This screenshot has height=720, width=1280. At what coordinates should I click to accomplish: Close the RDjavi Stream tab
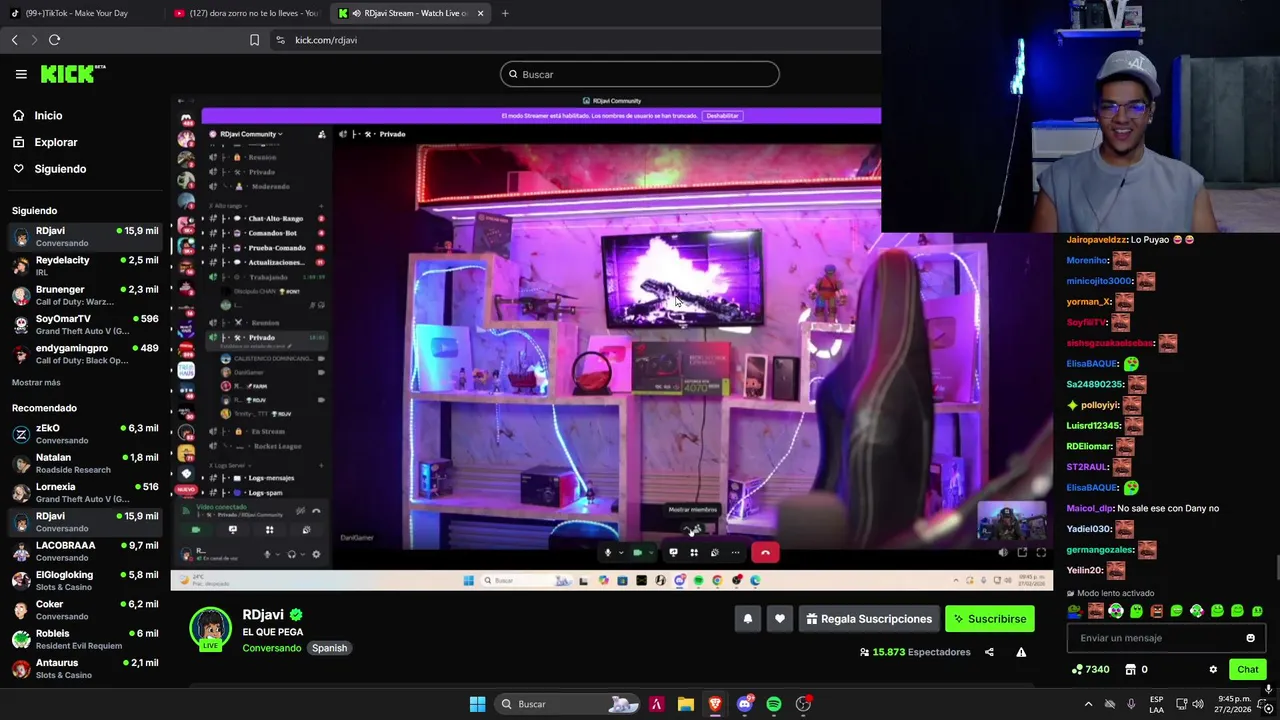point(480,13)
